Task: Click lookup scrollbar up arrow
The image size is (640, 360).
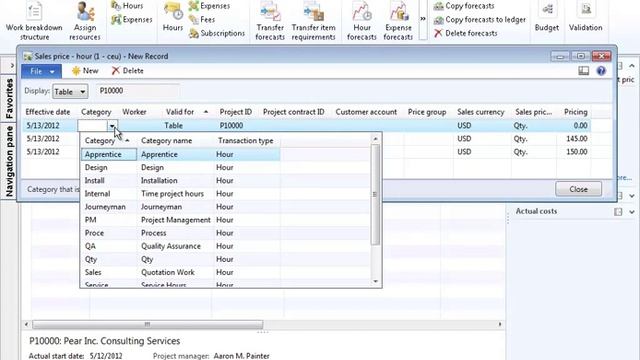Action: coord(375,139)
